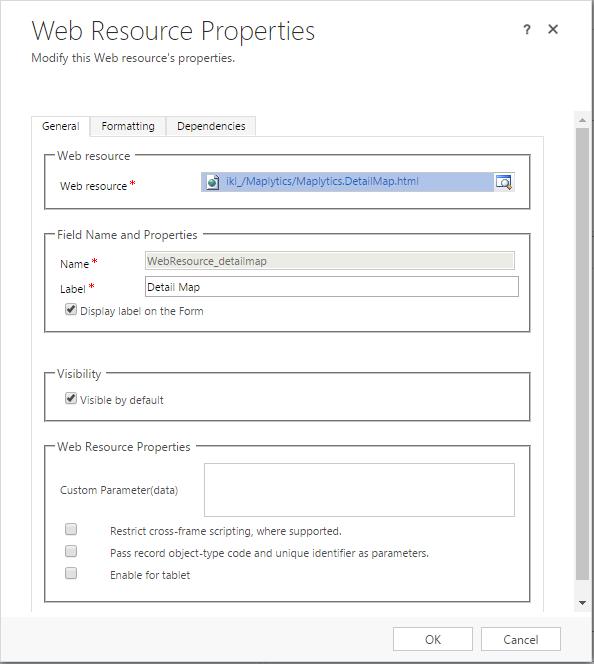
Task: Open the web resource lookup icon
Action: (504, 182)
